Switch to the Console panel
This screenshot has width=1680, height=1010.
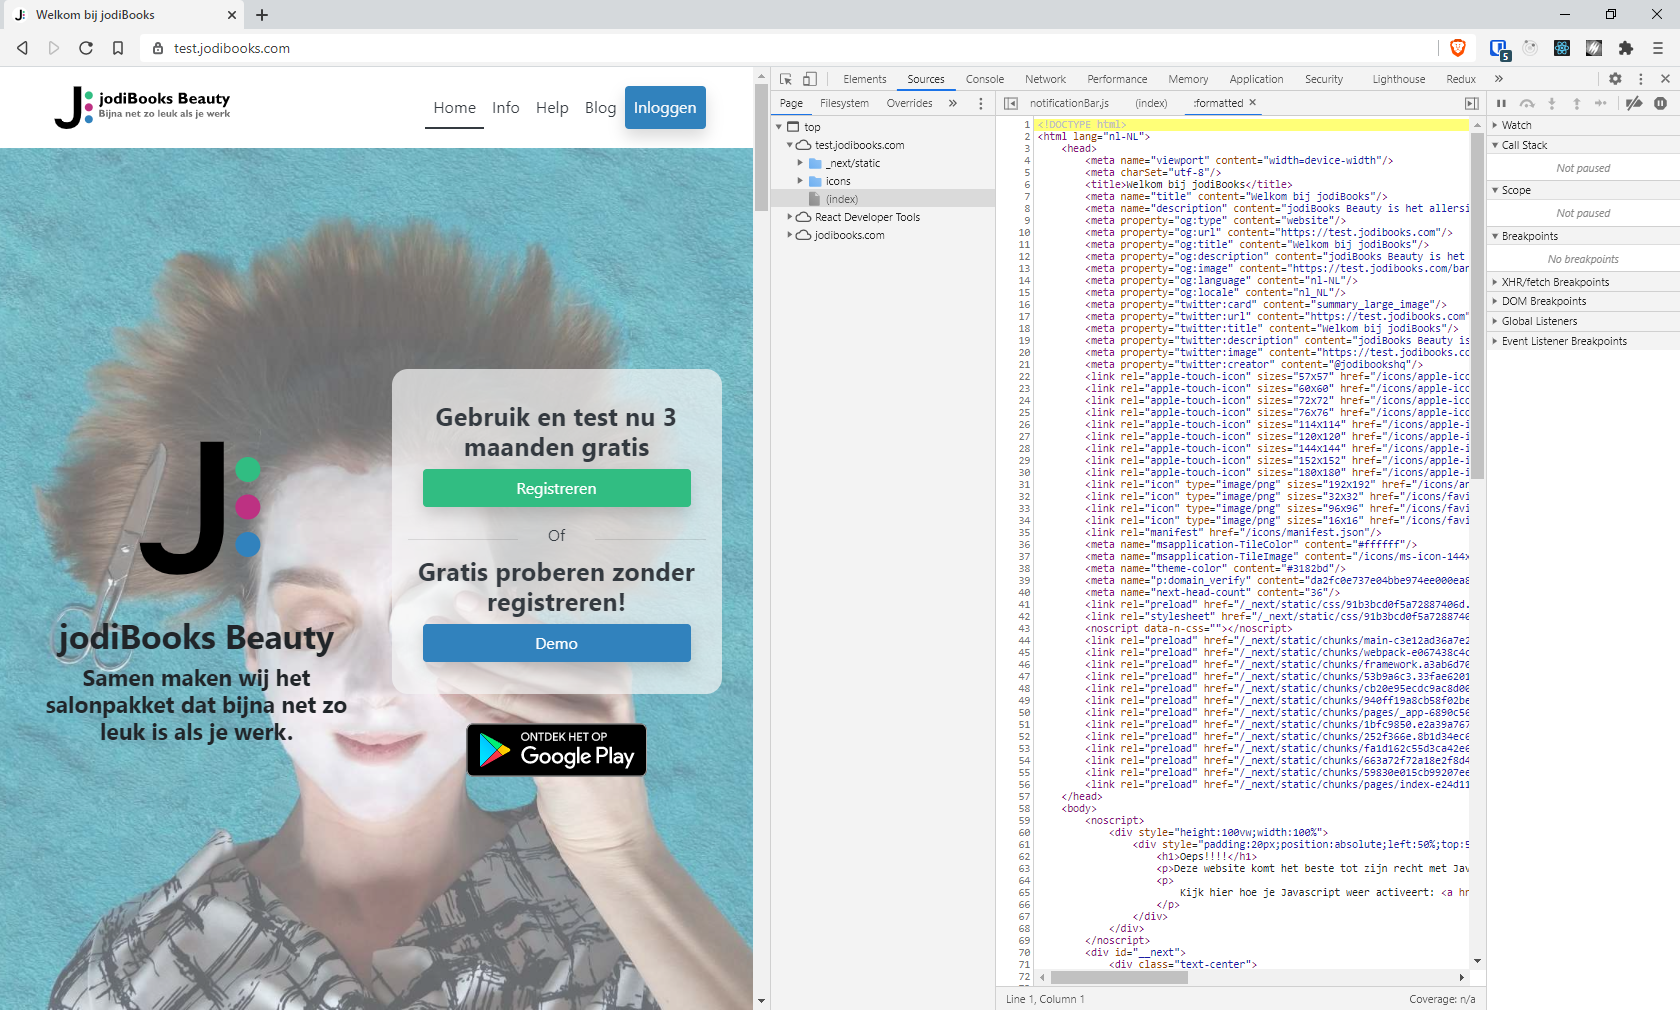tap(984, 79)
